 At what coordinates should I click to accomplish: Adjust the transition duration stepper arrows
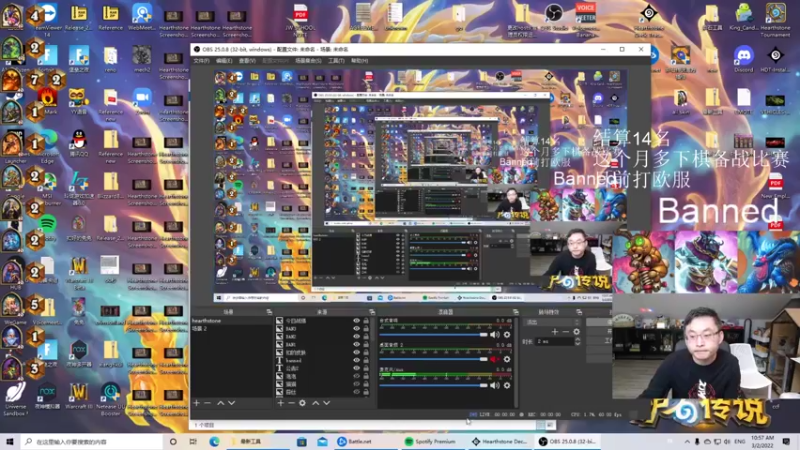pyautogui.click(x=578, y=341)
